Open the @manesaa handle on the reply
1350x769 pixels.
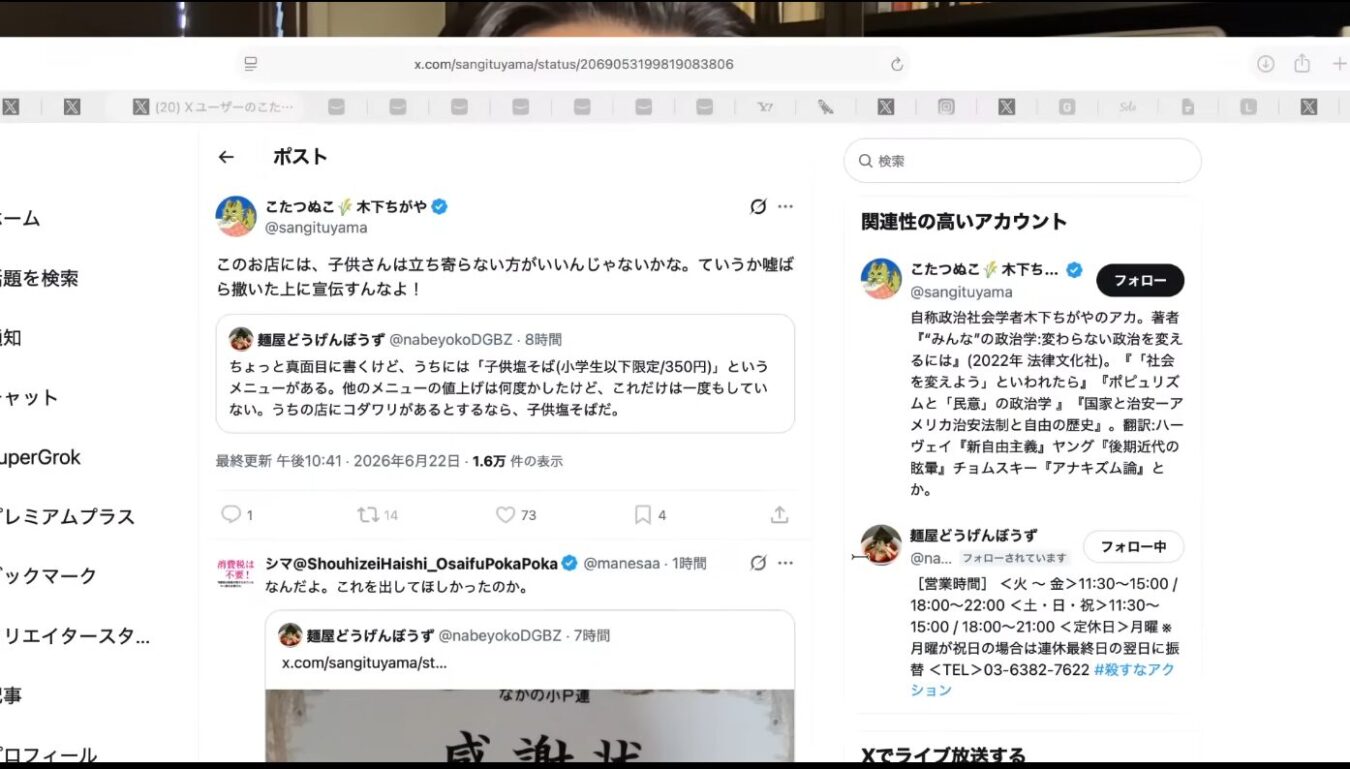[x=621, y=564]
